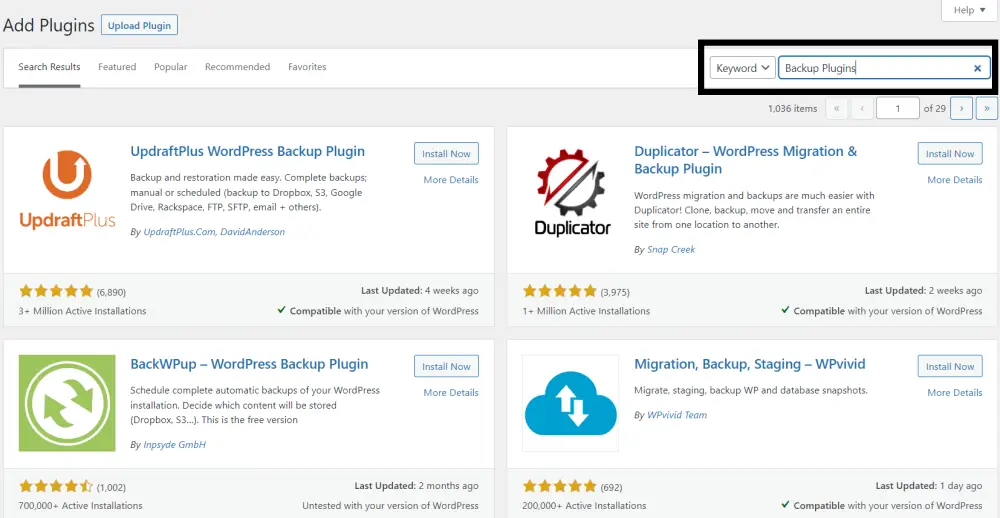
Task: View More Details for UpdraftPlus
Action: 451,180
